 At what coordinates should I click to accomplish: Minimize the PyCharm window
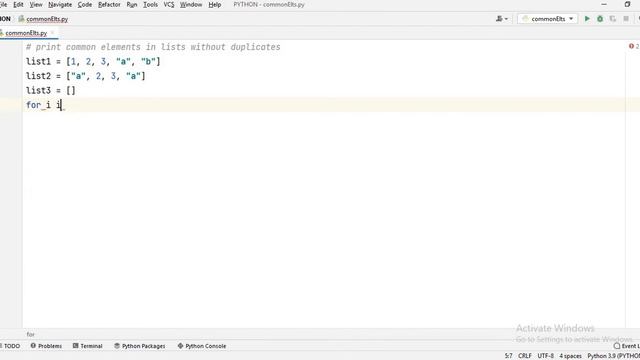(x=604, y=4)
